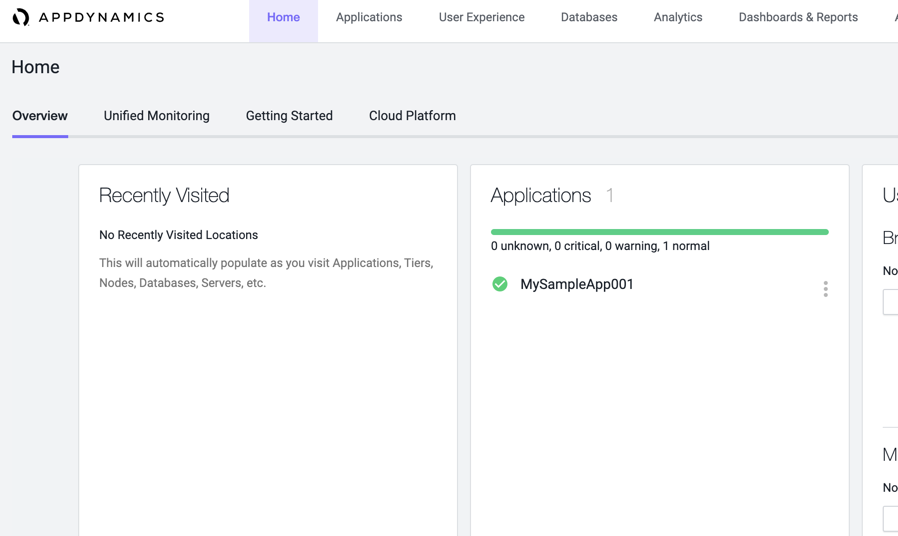Open the Databases navigation item

click(589, 17)
